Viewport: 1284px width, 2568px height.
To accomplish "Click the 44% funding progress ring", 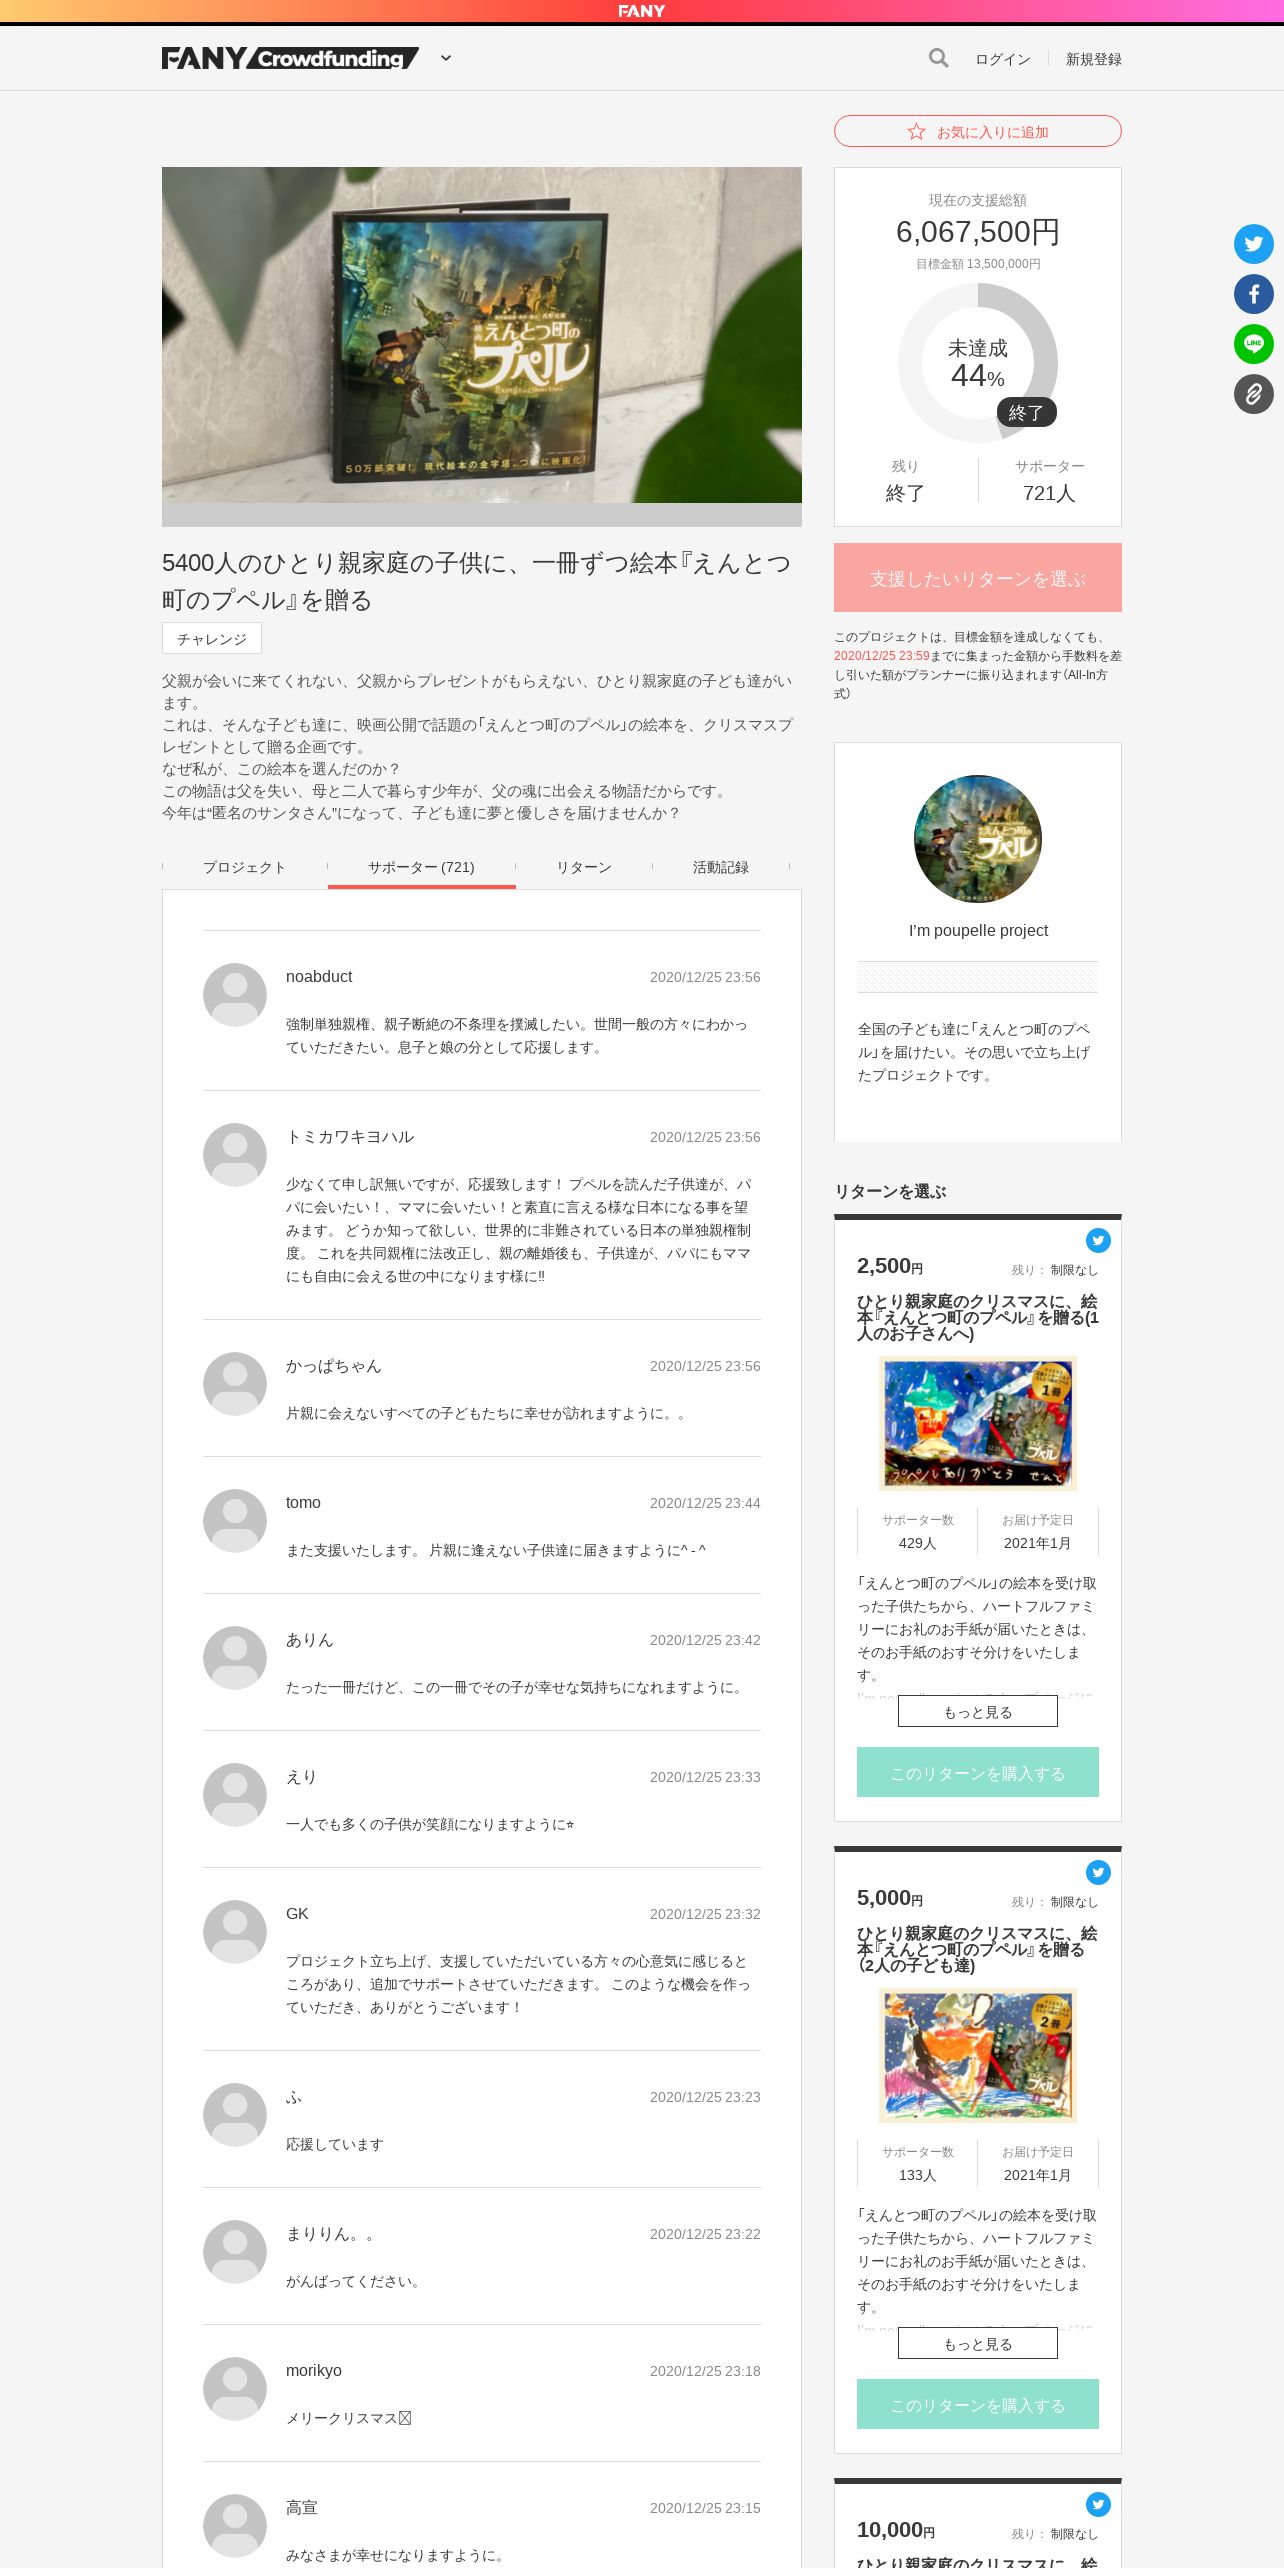I will 978,363.
